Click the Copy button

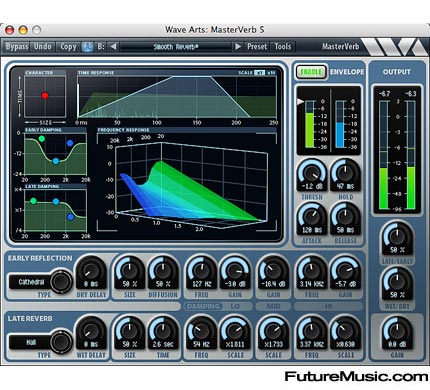pyautogui.click(x=68, y=47)
